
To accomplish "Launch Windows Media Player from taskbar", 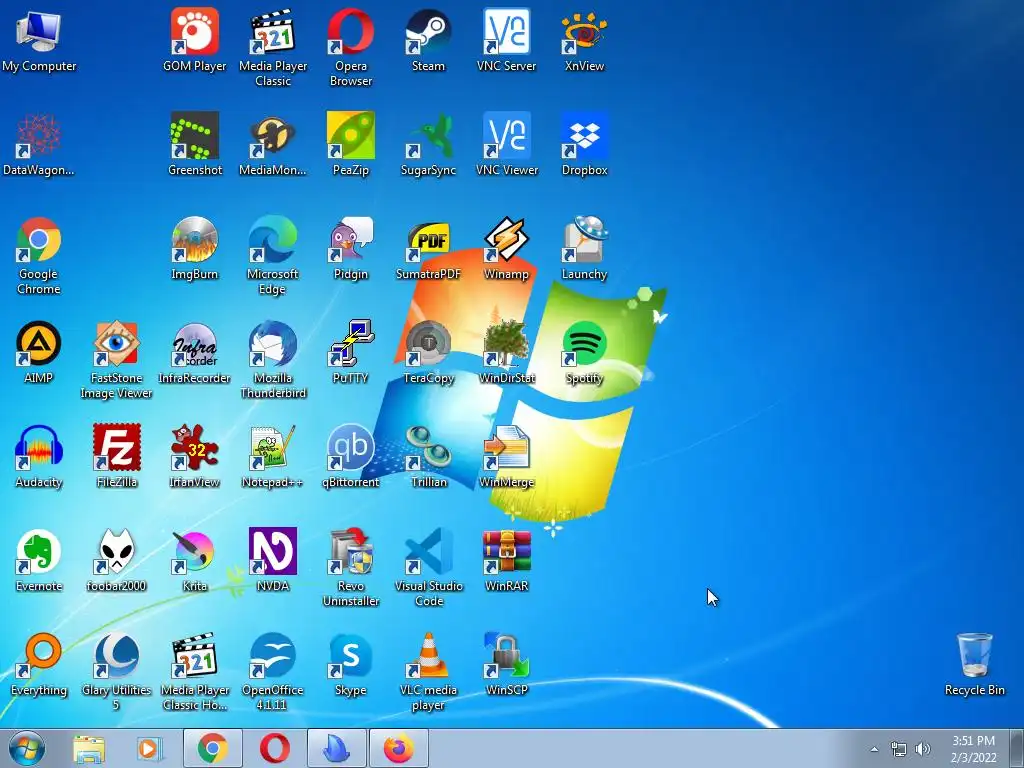I will click(x=150, y=749).
